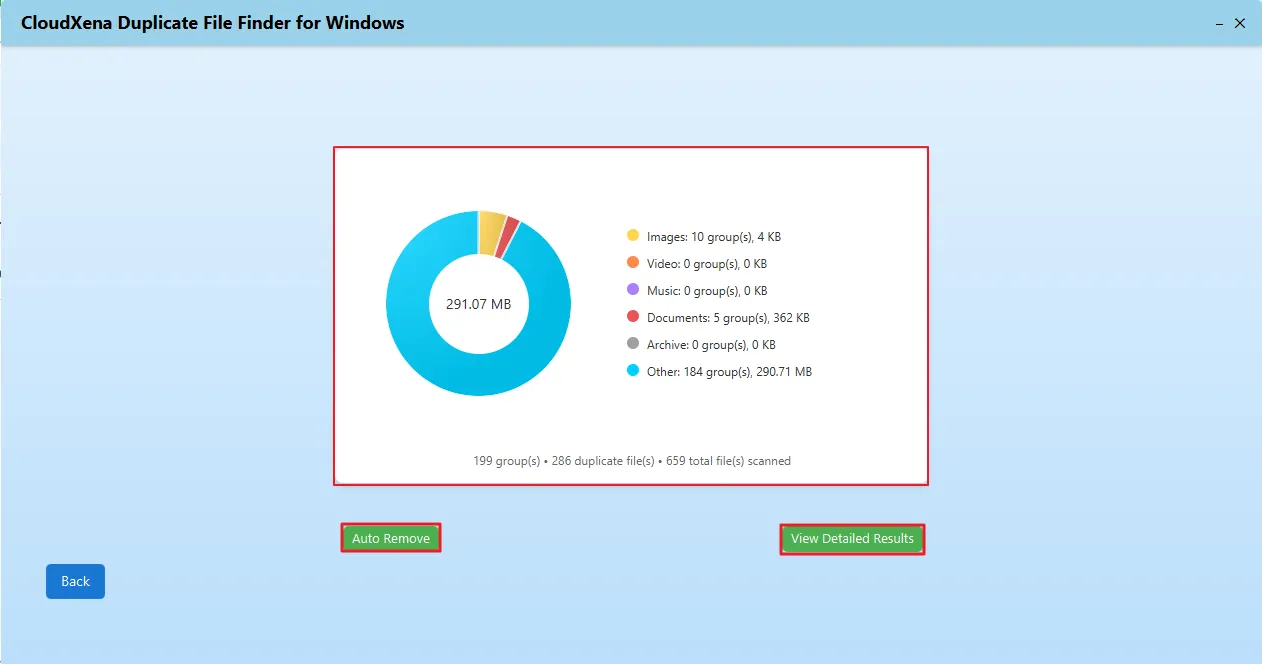Click the red Documents legend dot
Viewport: 1262px width, 664px height.
[632, 317]
